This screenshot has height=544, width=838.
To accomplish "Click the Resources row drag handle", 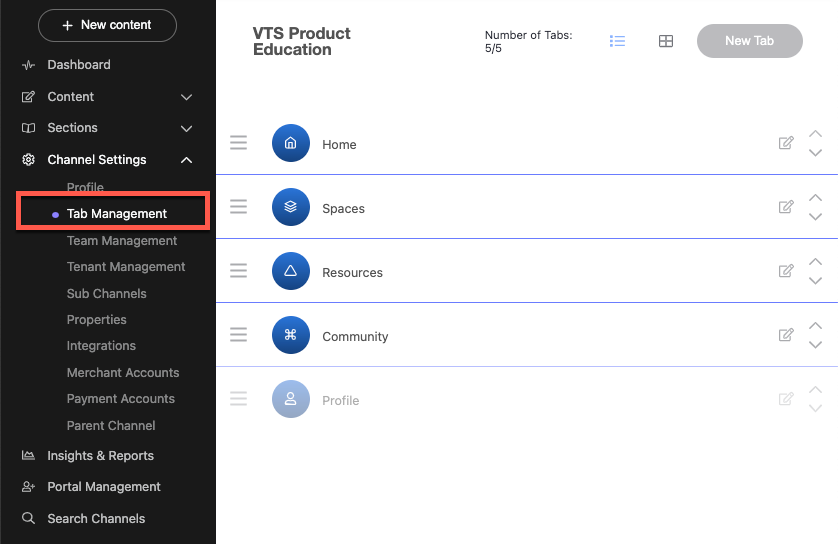I will pyautogui.click(x=238, y=271).
